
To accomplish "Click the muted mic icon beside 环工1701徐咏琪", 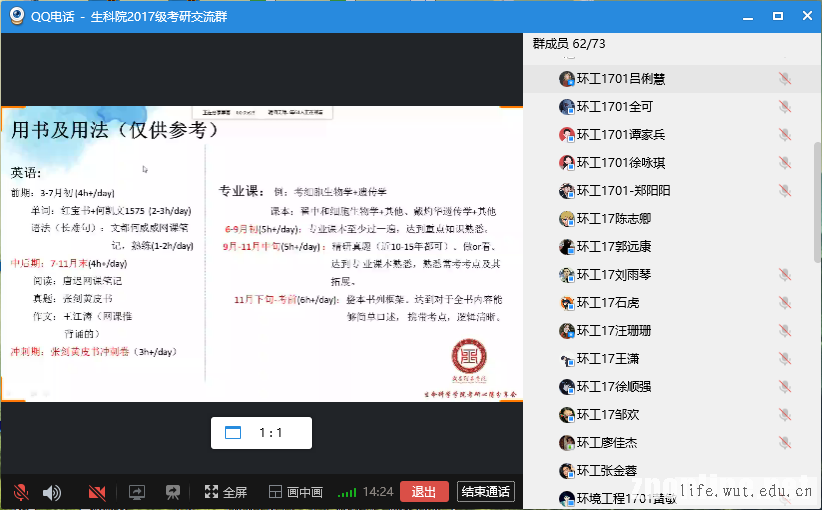I will 785,163.
